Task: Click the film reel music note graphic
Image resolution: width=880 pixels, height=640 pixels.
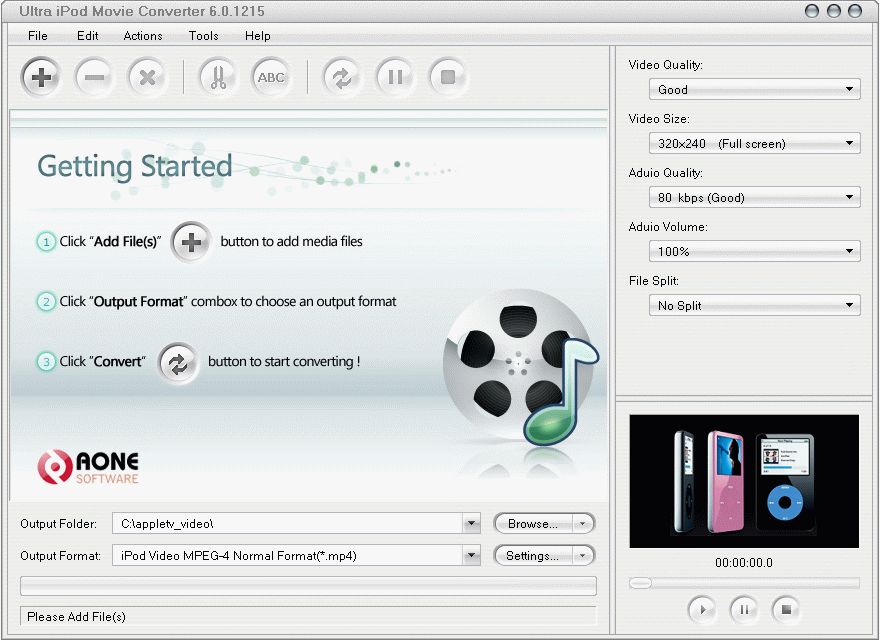Action: click(519, 368)
